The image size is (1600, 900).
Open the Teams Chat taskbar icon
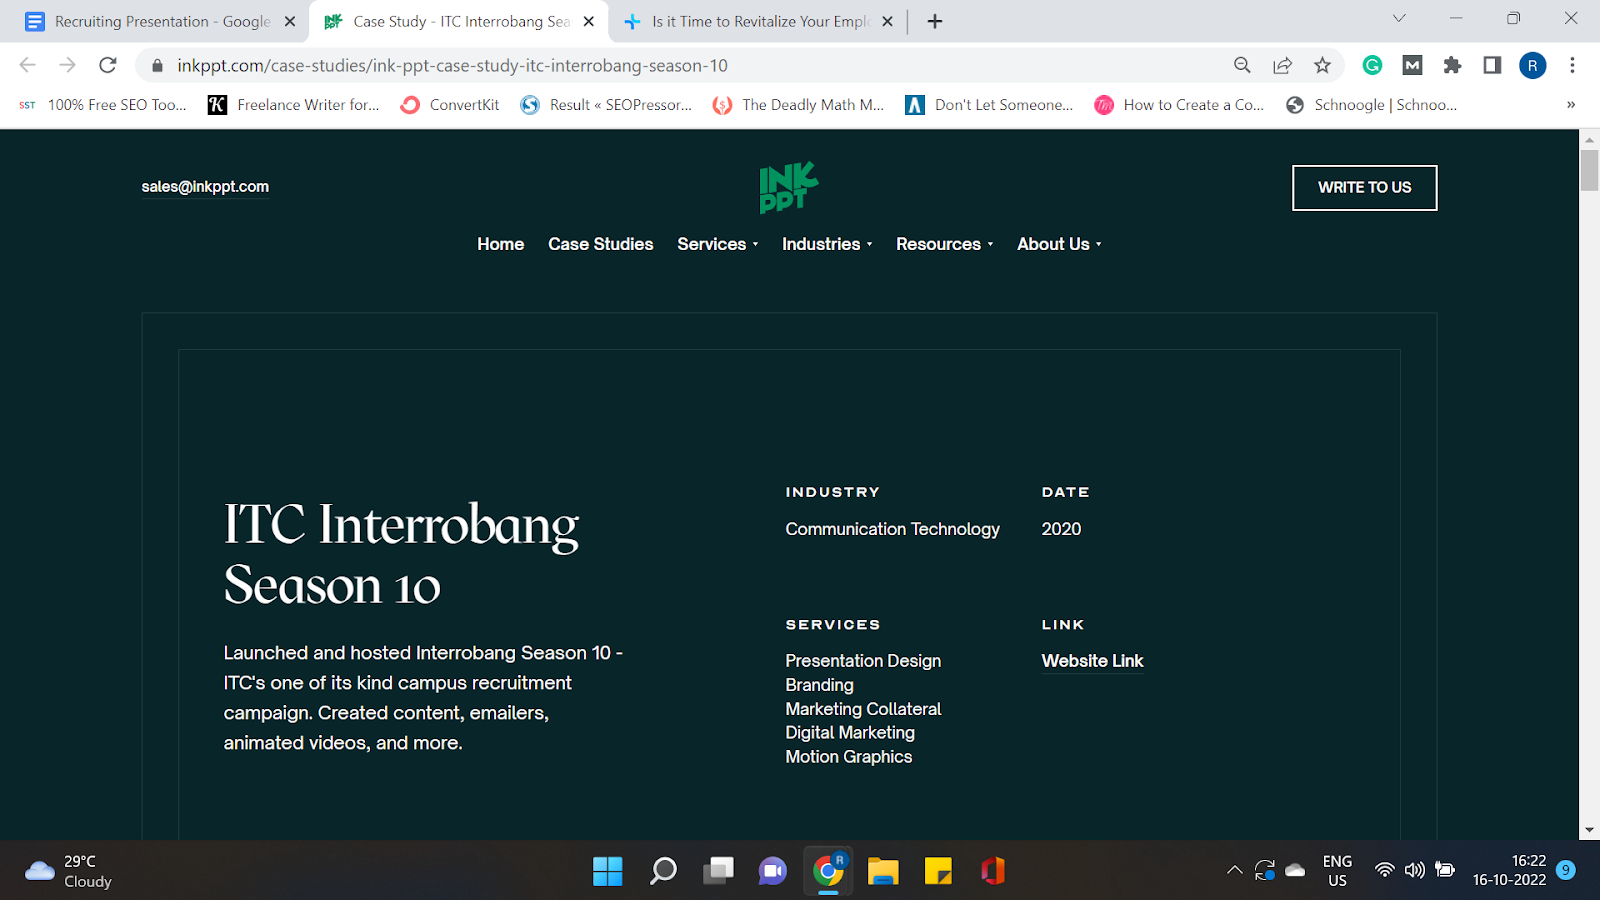pyautogui.click(x=772, y=871)
